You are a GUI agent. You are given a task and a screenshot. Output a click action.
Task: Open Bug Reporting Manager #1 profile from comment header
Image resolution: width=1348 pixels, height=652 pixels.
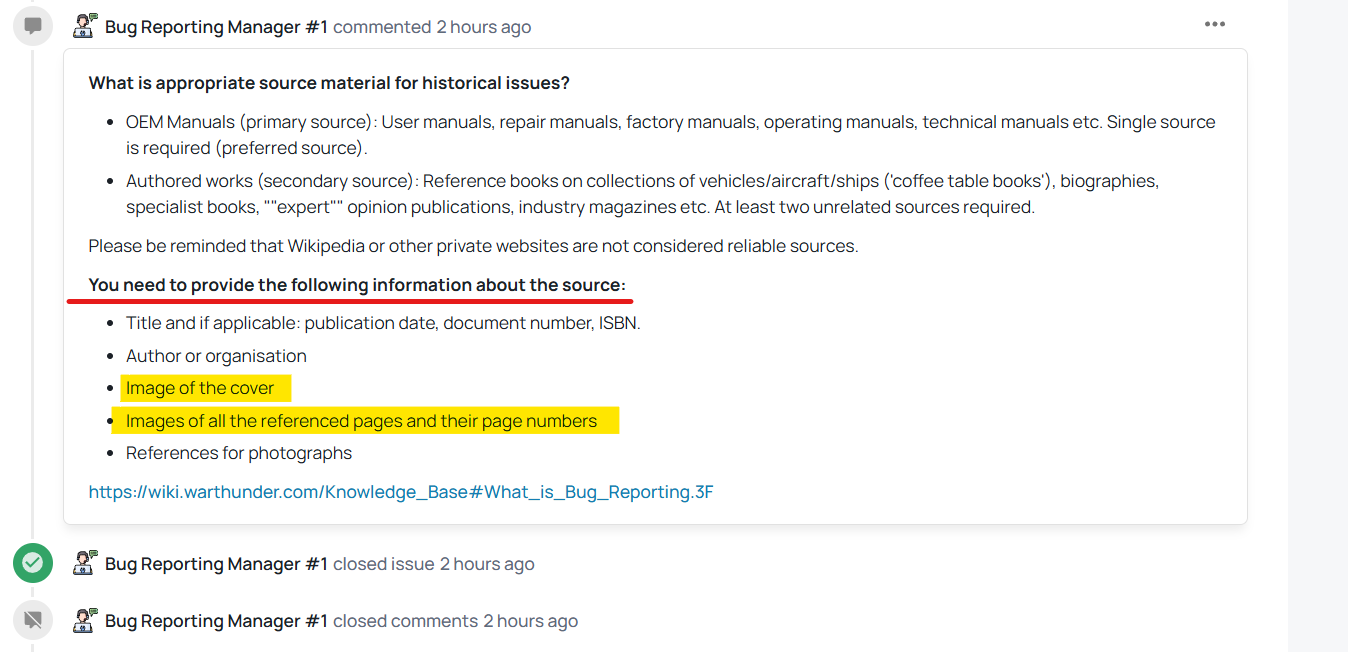[x=216, y=27]
